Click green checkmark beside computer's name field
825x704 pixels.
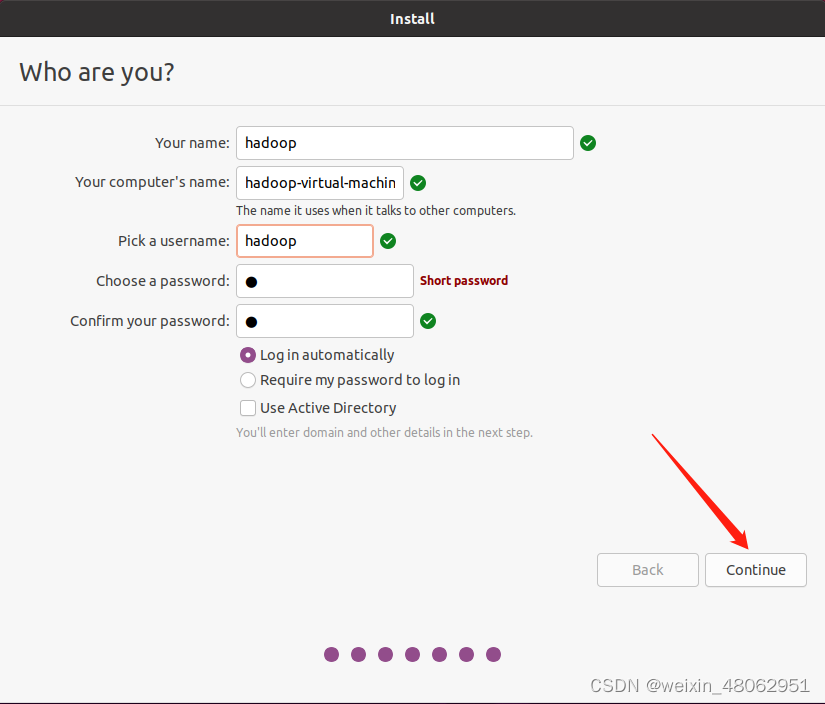click(418, 183)
